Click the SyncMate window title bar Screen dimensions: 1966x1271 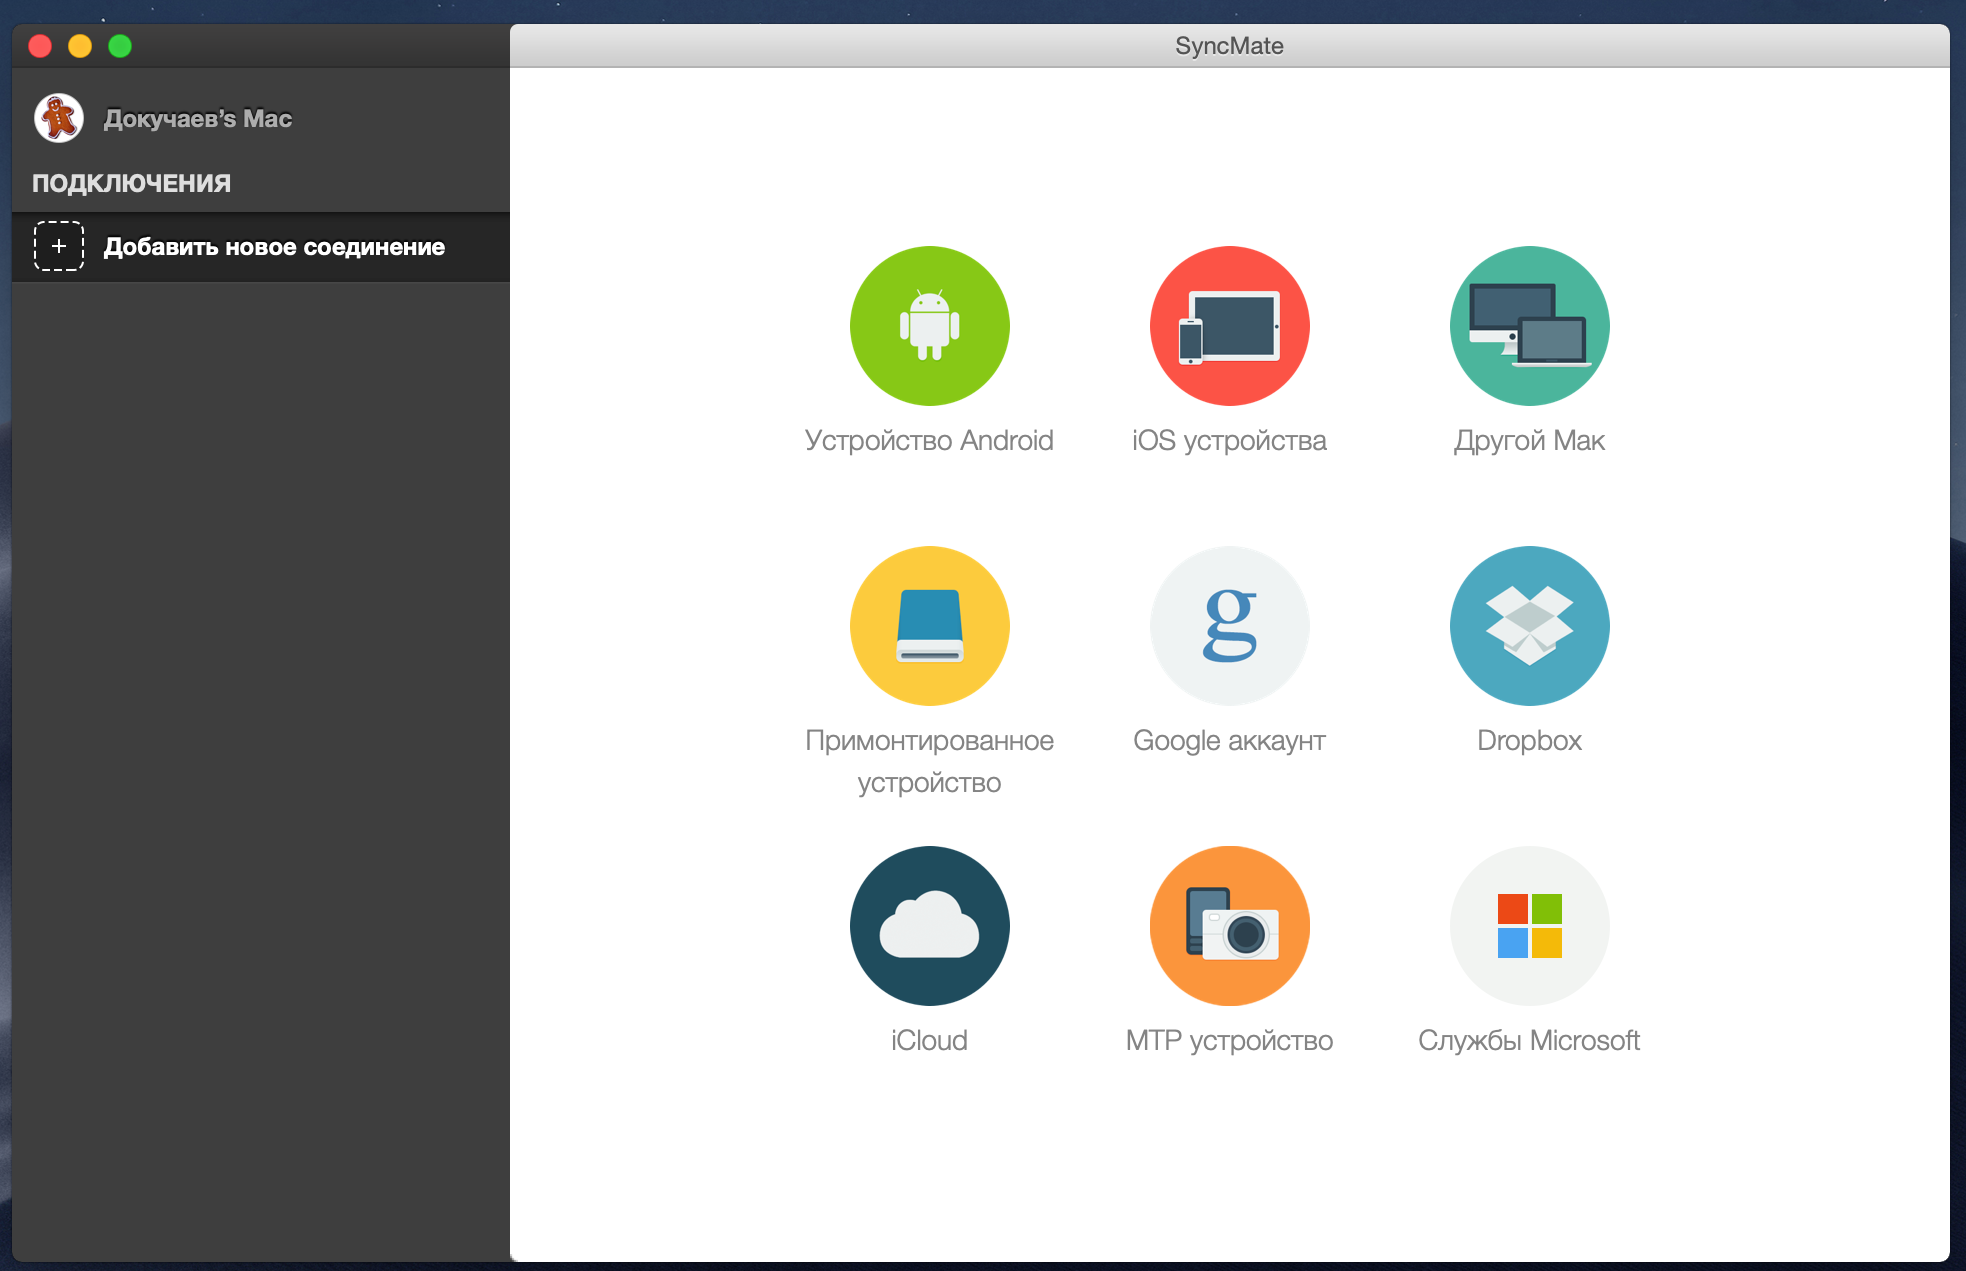(1229, 46)
